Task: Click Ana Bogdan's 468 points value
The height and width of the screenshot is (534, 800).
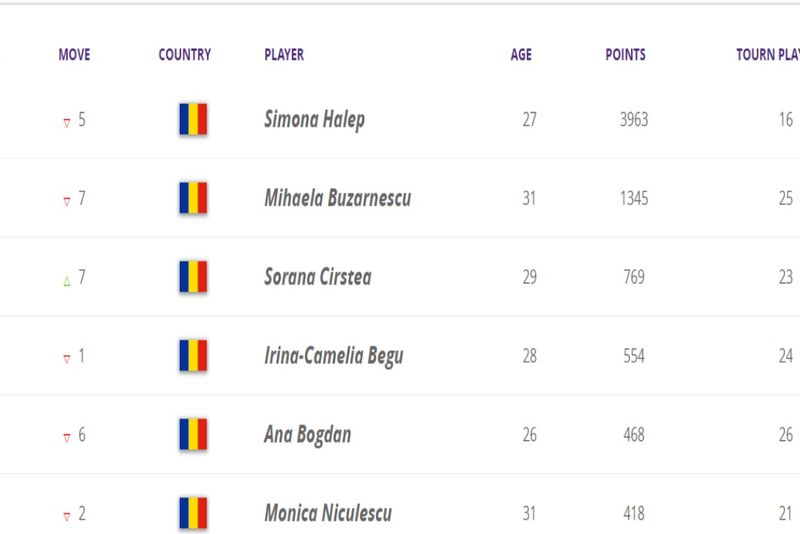Action: (633, 435)
